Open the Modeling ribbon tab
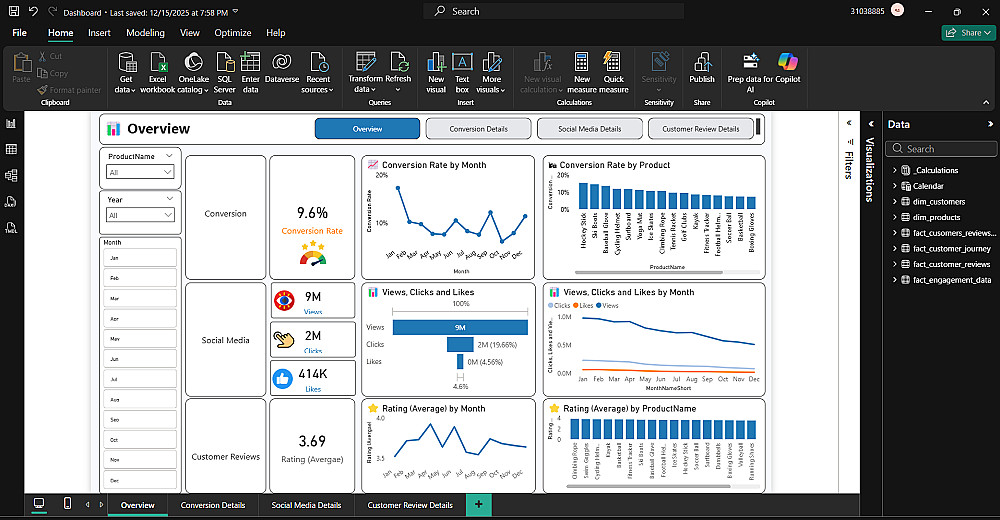This screenshot has width=1000, height=520. [x=145, y=33]
